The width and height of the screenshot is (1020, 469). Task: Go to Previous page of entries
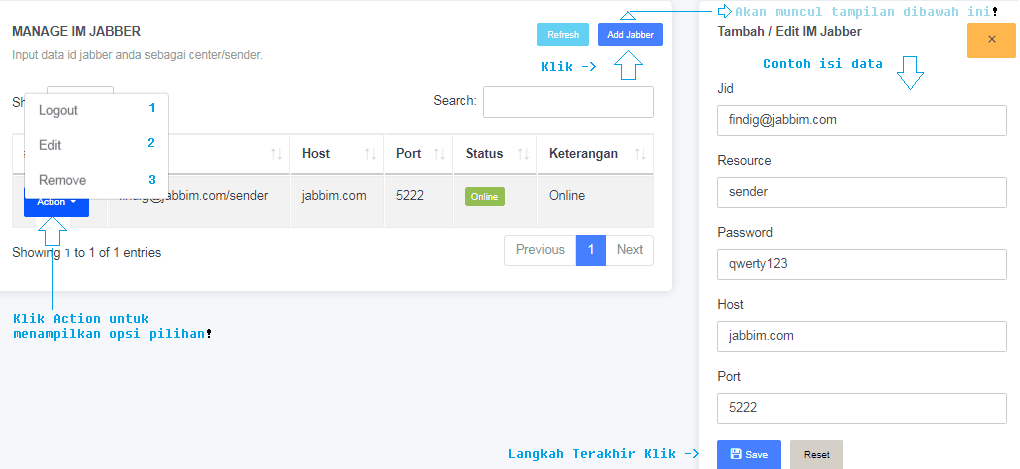540,250
